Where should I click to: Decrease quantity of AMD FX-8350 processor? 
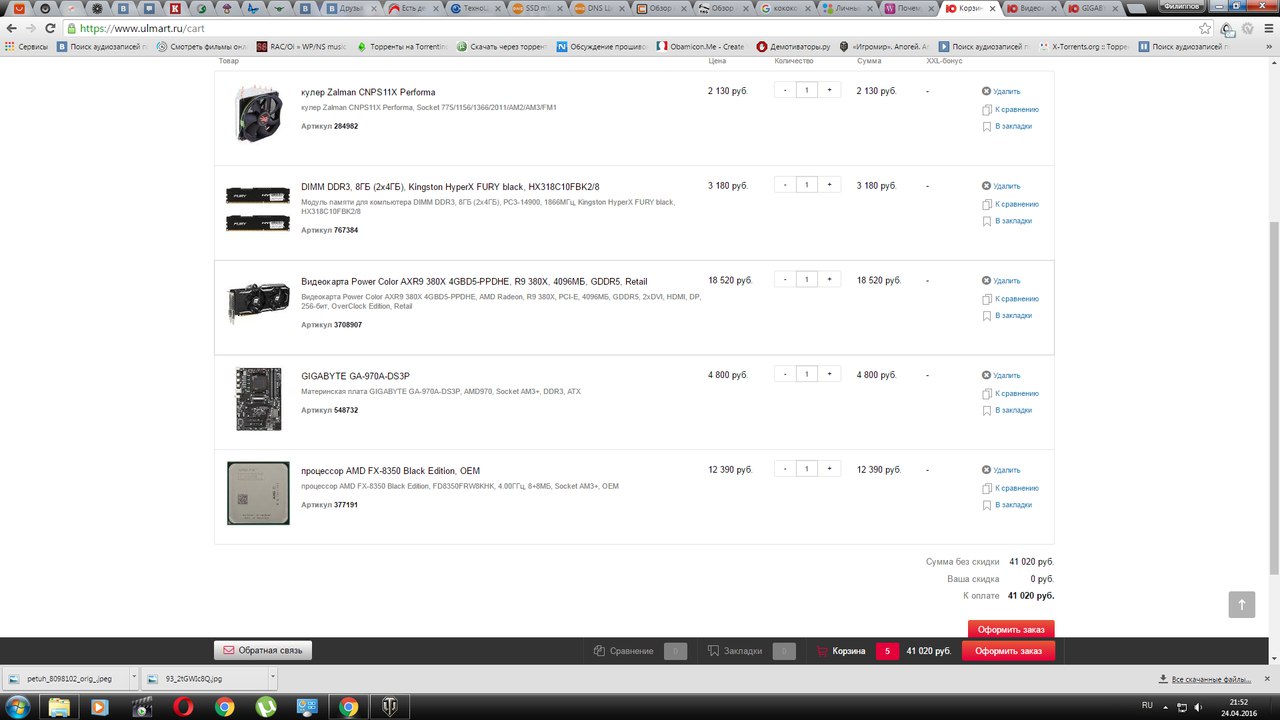pyautogui.click(x=785, y=469)
